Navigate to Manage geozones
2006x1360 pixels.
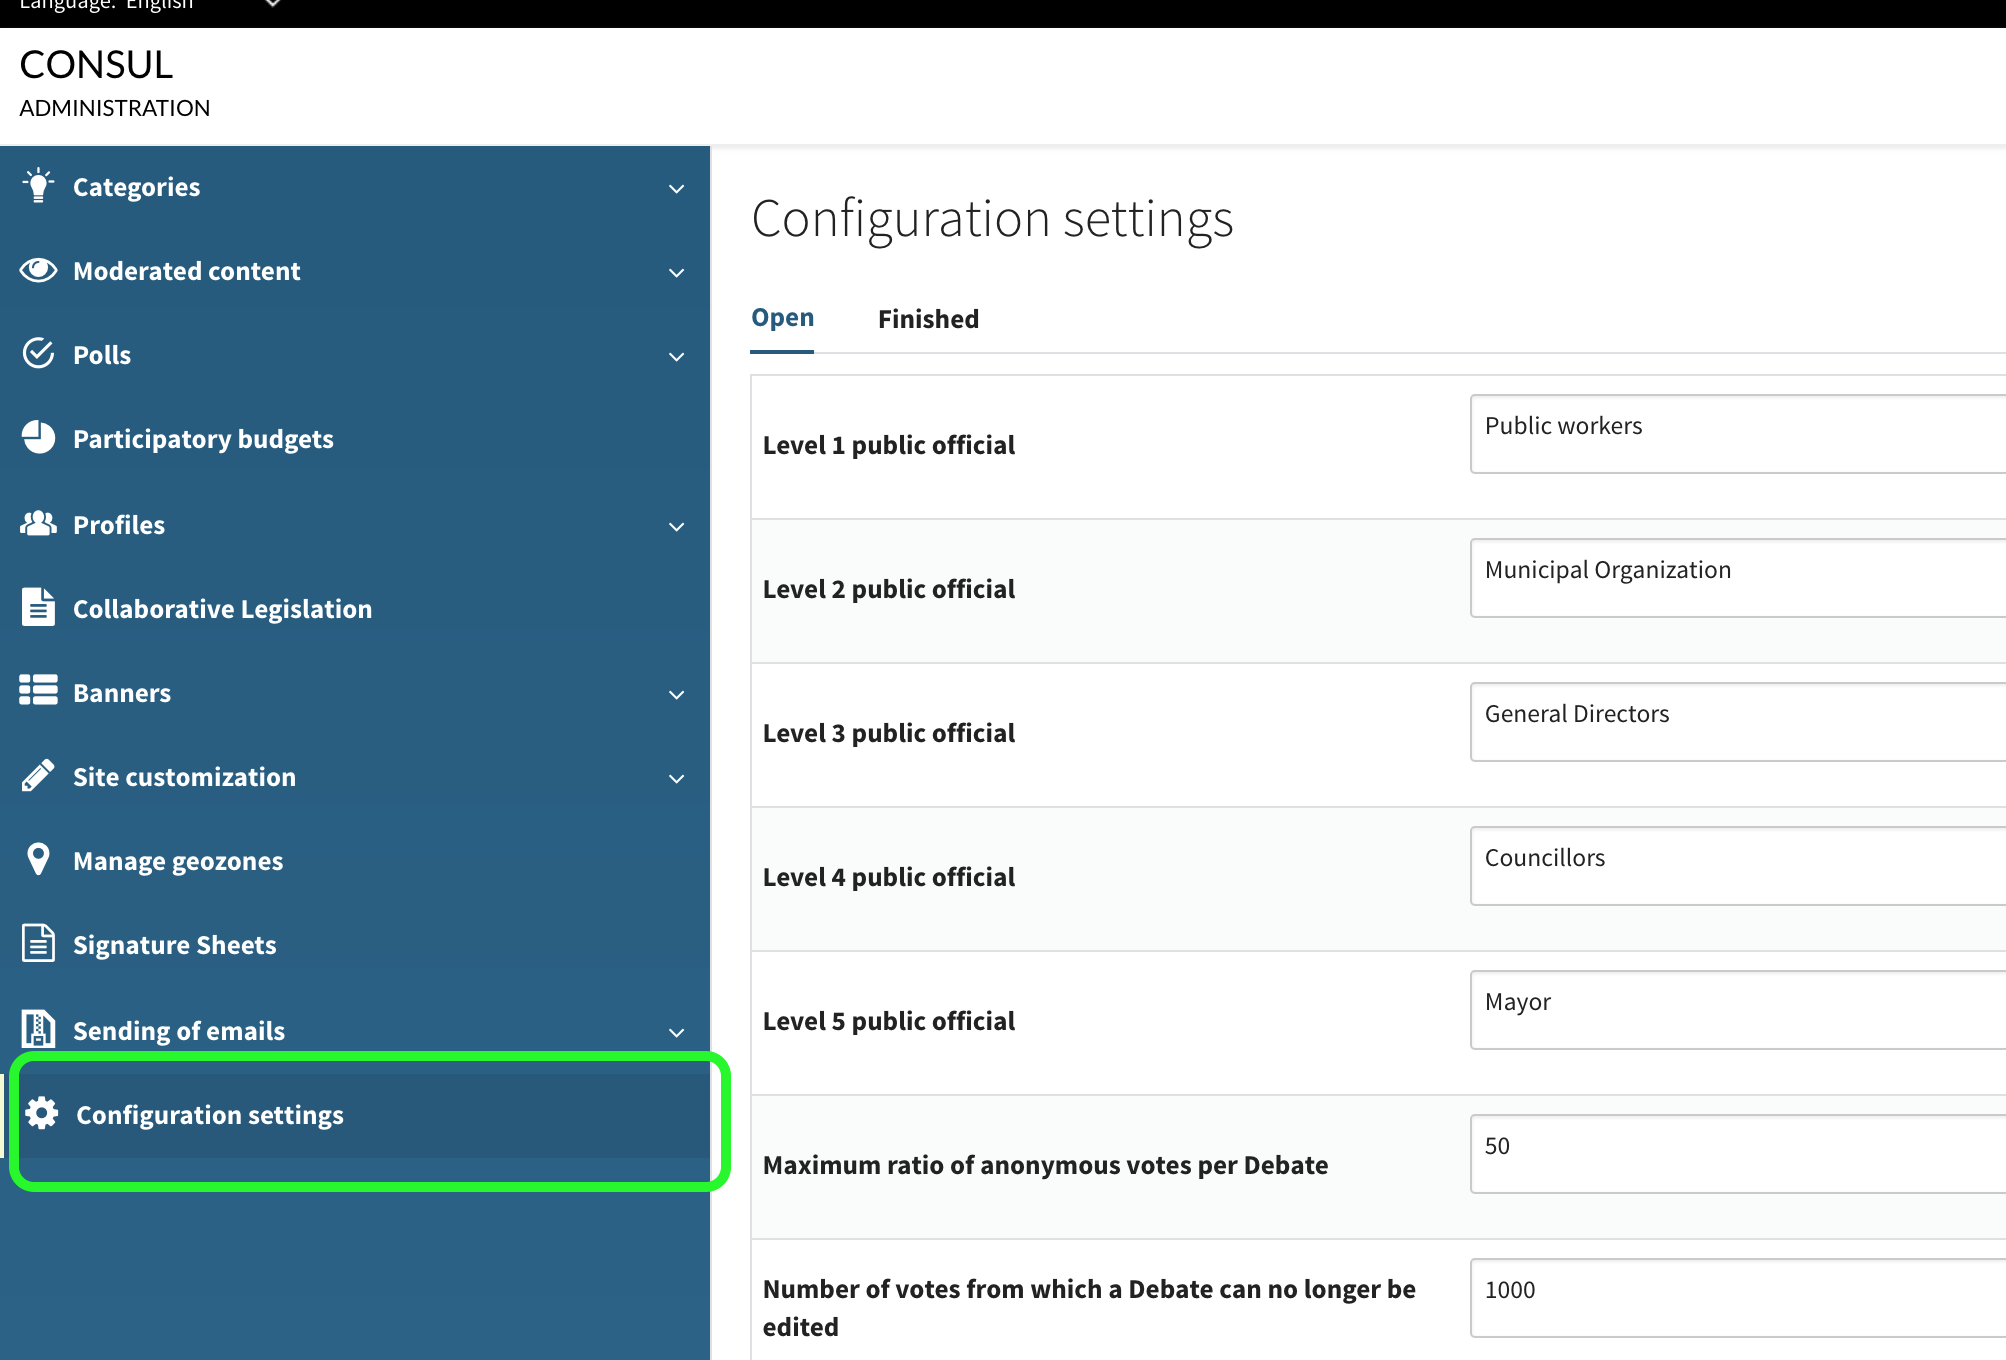[177, 859]
